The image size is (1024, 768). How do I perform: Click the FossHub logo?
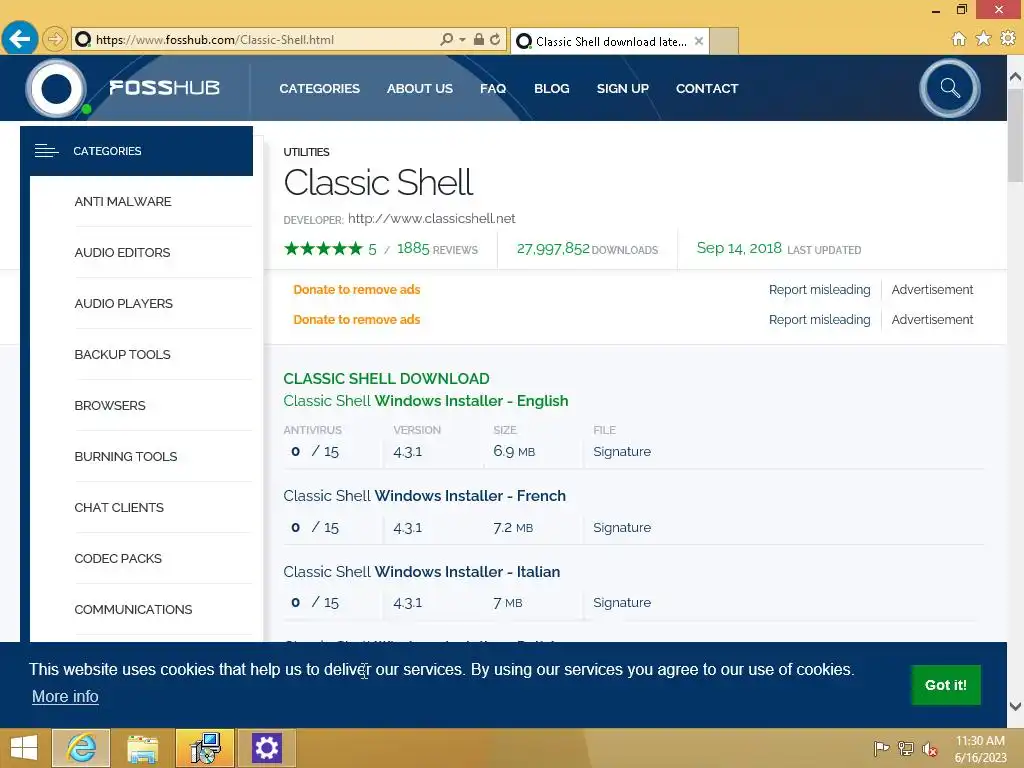pyautogui.click(x=123, y=88)
